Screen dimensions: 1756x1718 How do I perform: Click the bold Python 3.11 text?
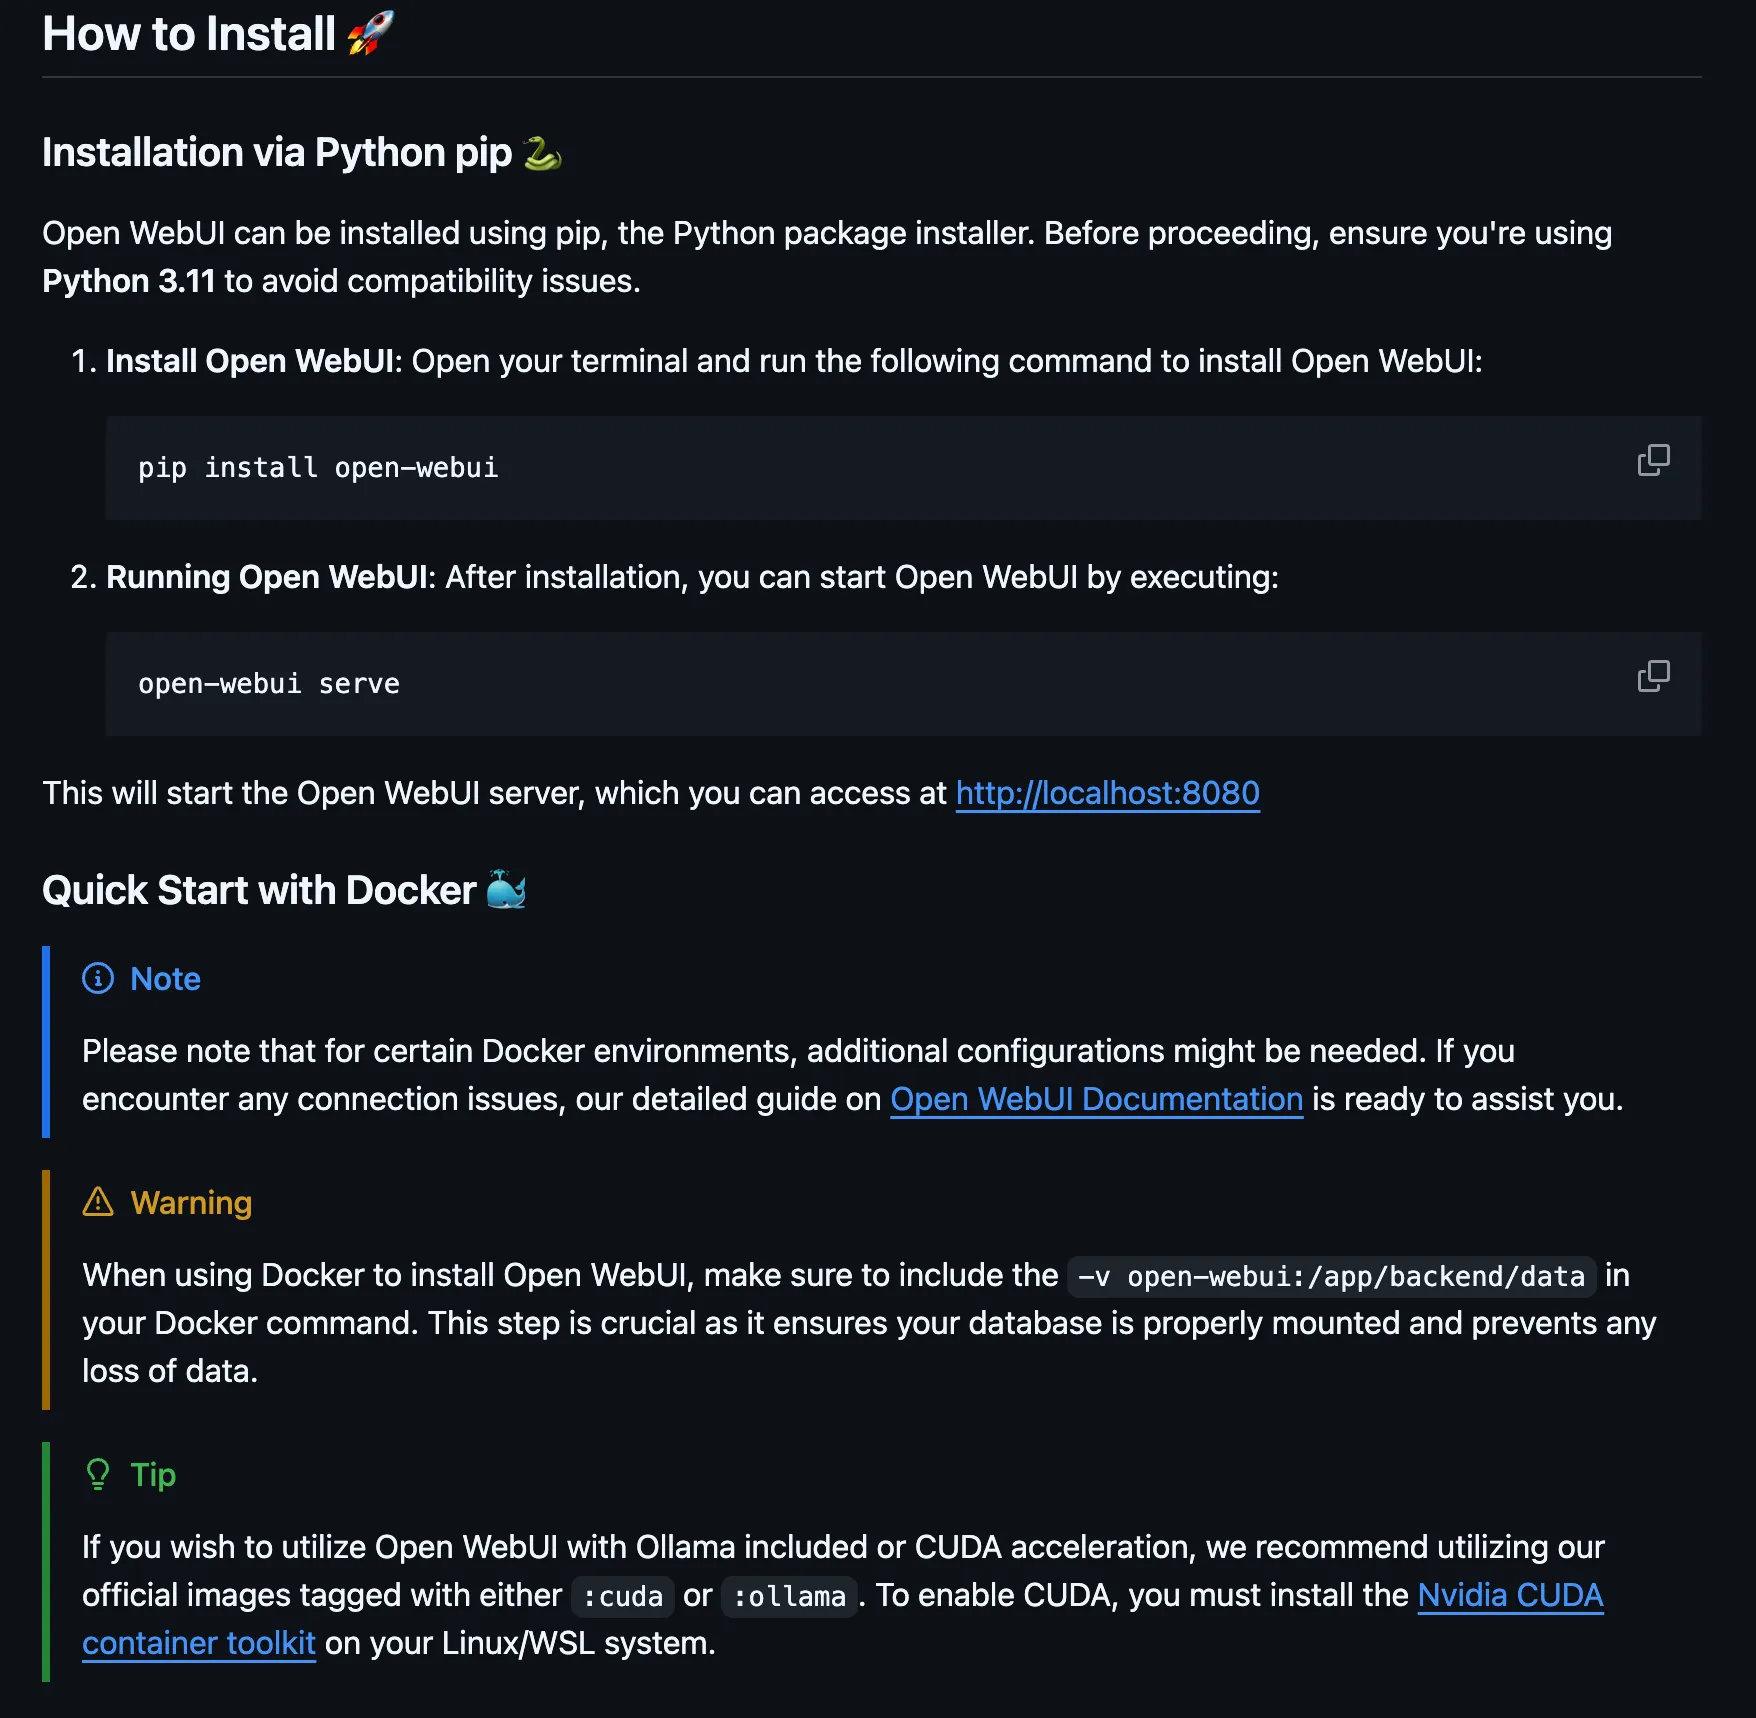[129, 281]
